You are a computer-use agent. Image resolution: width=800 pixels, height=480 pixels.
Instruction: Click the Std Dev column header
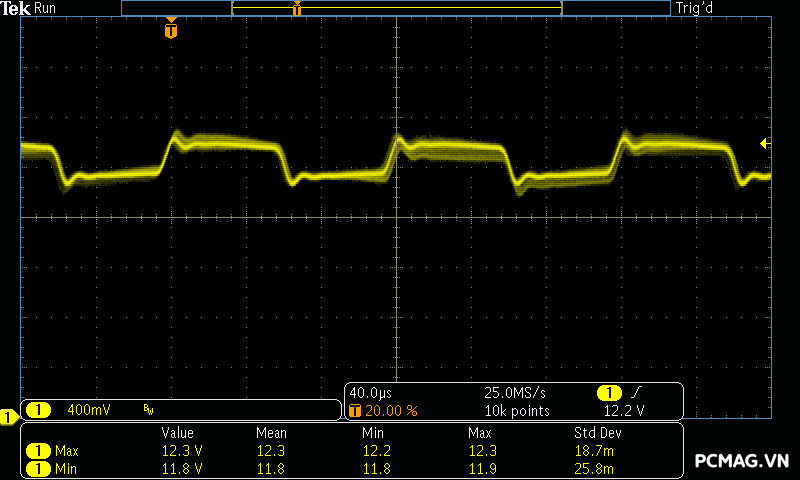pos(597,433)
